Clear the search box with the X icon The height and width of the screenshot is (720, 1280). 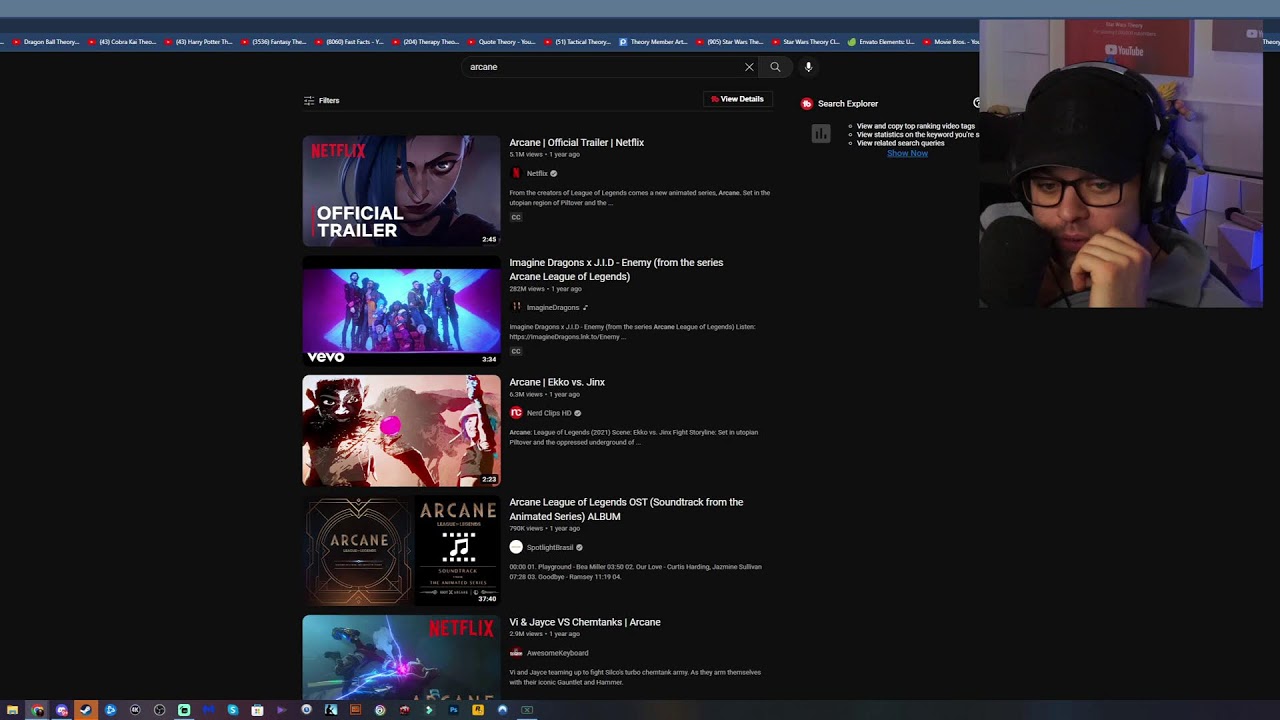click(x=749, y=67)
